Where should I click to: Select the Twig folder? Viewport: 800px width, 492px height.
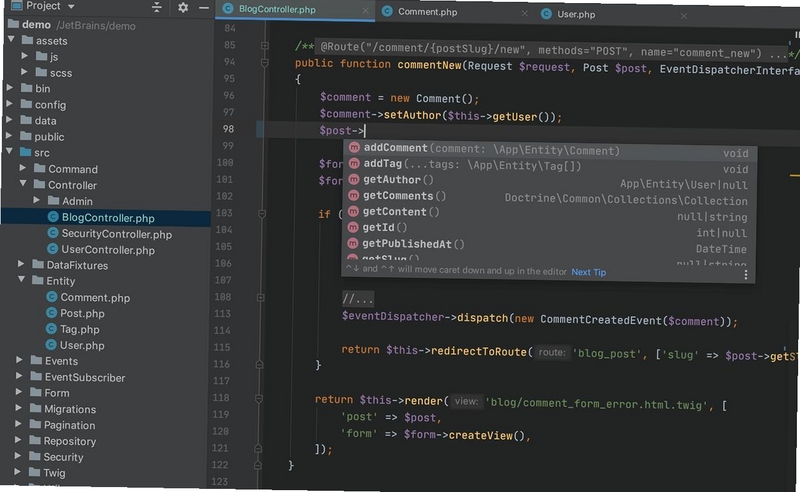point(47,473)
